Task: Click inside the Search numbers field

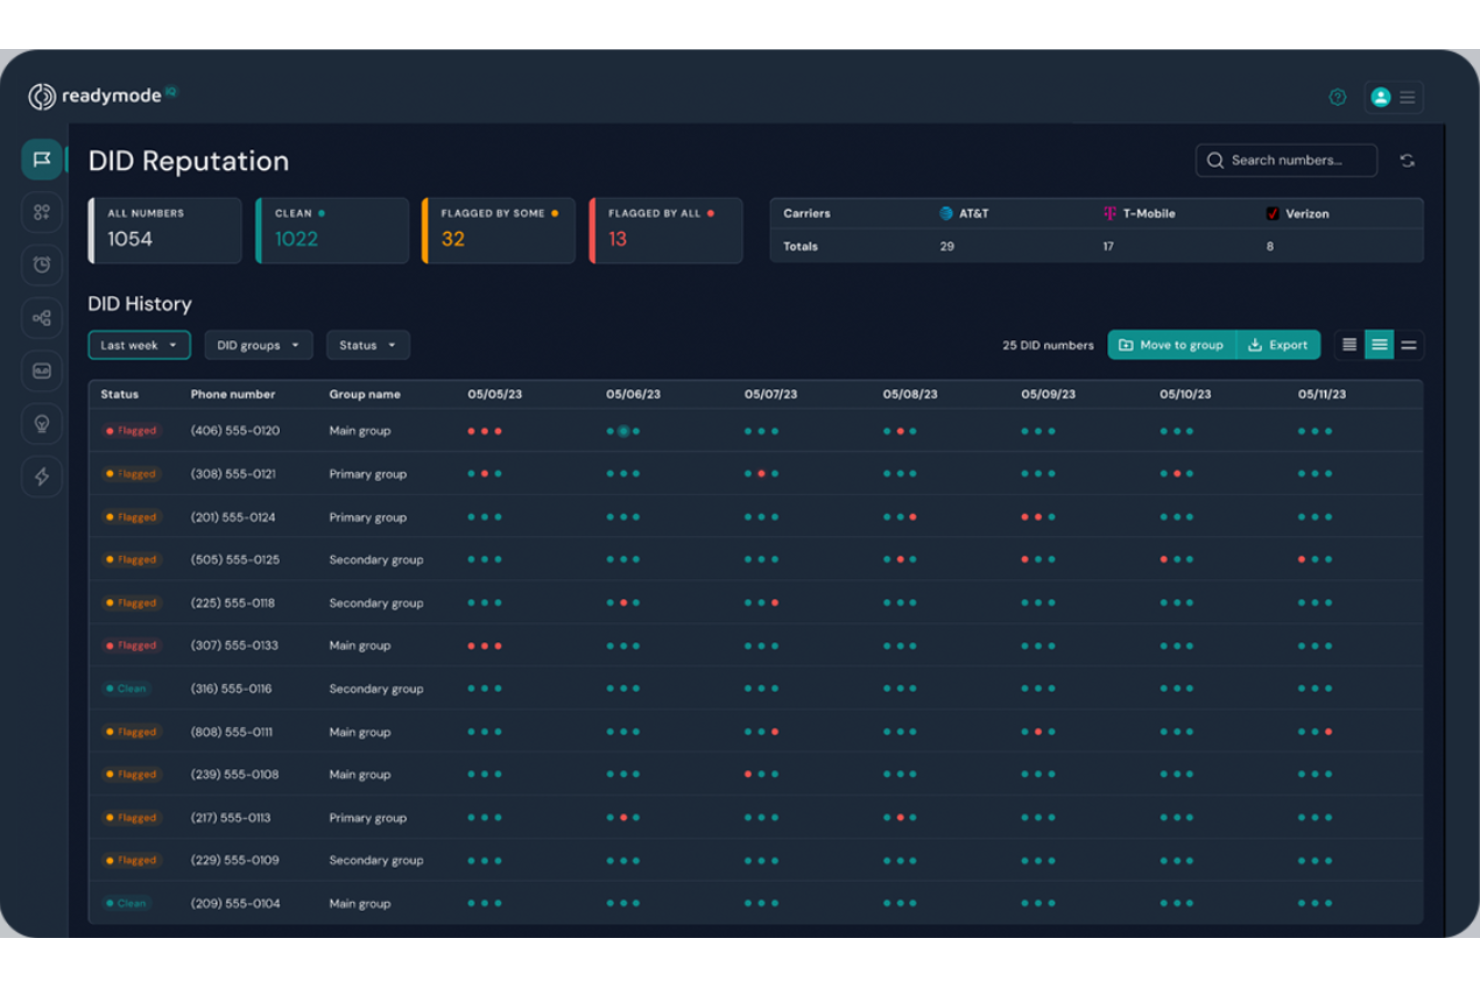Action: 1286,160
